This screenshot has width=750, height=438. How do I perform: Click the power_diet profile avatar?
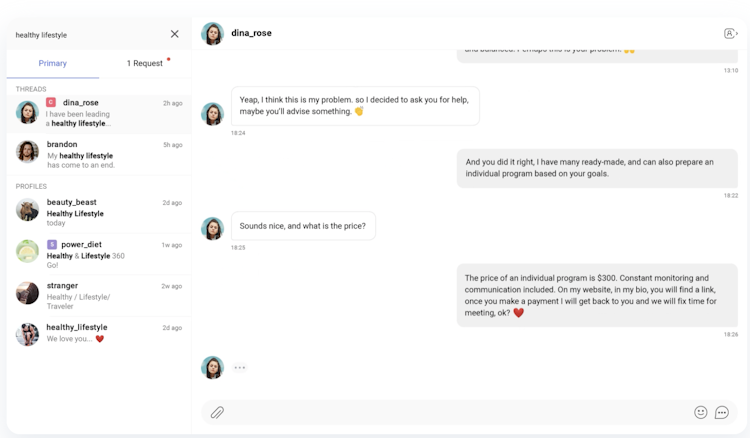tap(27, 251)
